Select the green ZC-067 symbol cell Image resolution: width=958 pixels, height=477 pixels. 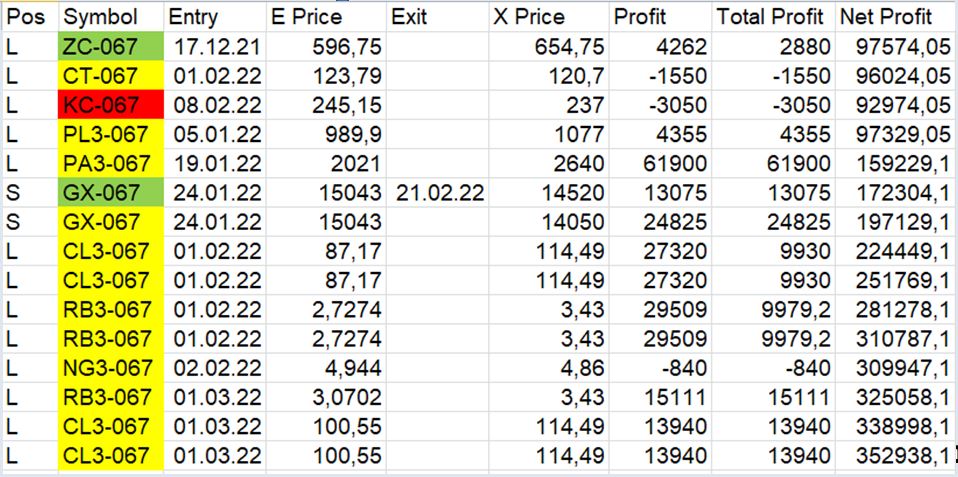point(108,46)
